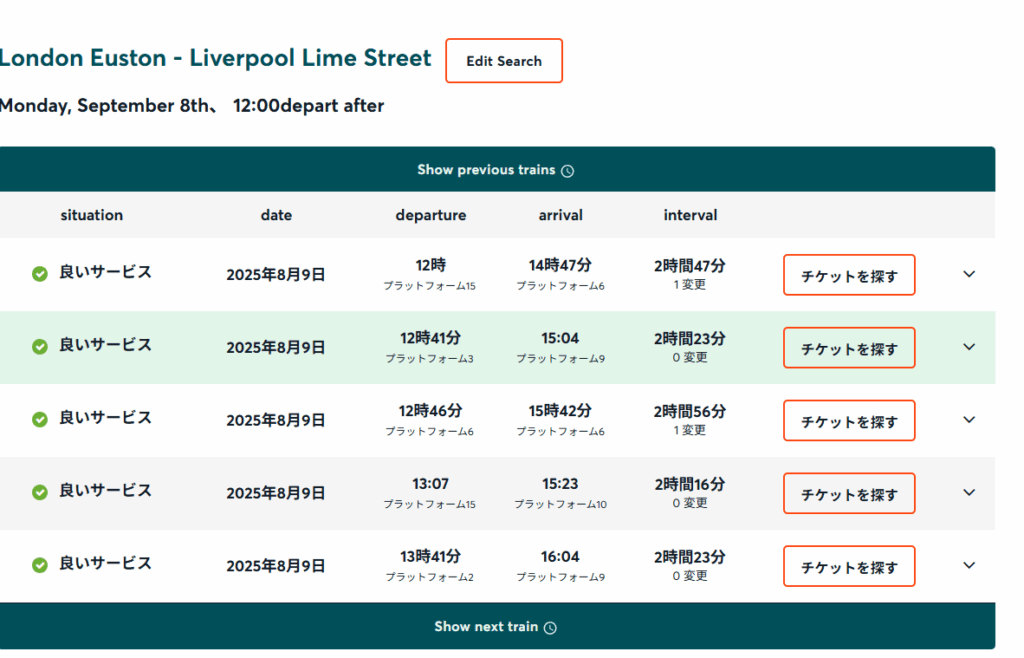Click green status check icon for 13時41分 train
1024x658 pixels.
coord(40,565)
